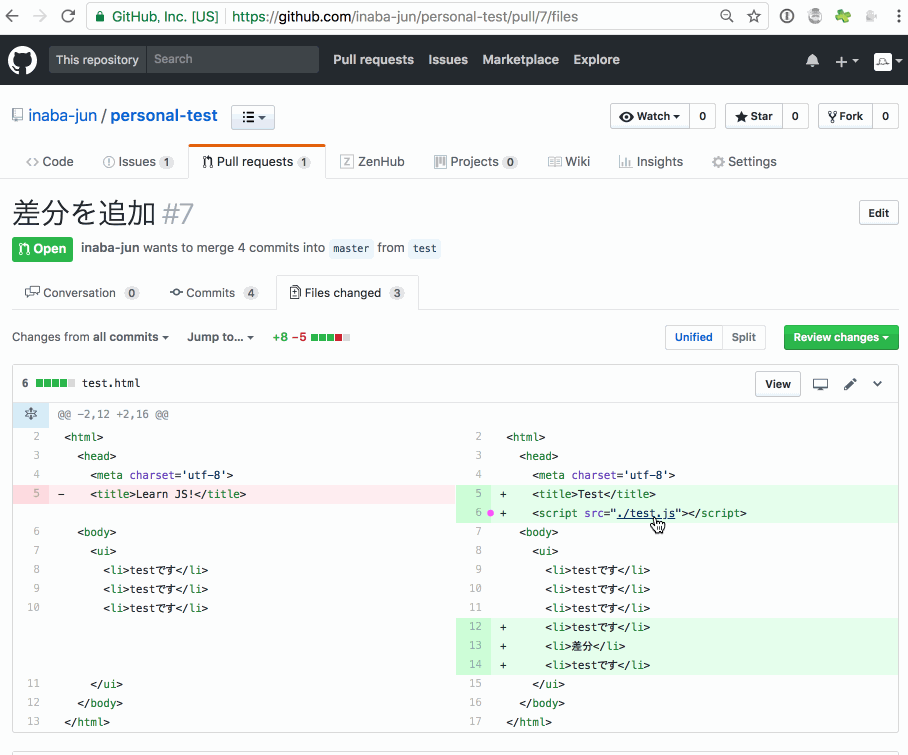Viewport: 908px width, 755px height.
Task: Click the Watch count 0
Action: (x=702, y=116)
